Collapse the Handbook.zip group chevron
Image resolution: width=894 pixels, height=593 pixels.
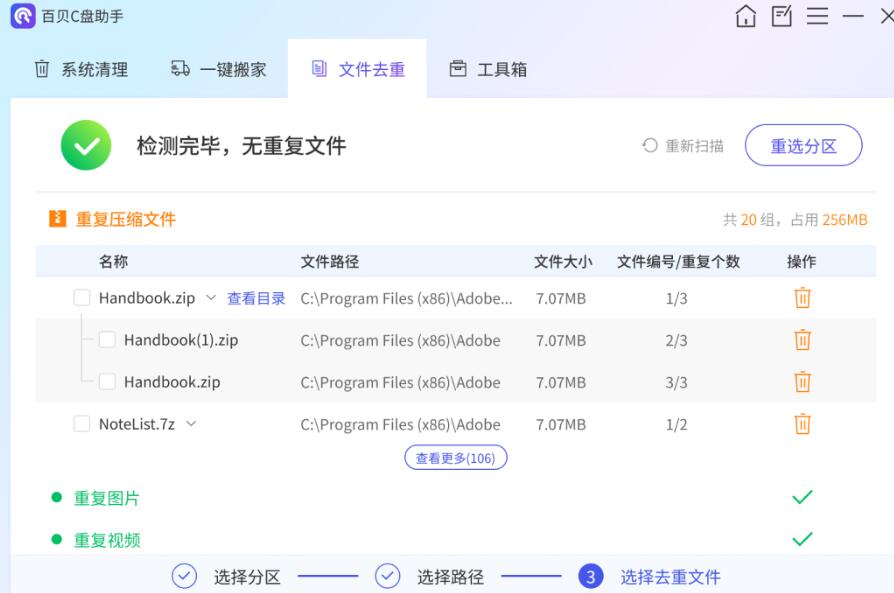click(211, 298)
